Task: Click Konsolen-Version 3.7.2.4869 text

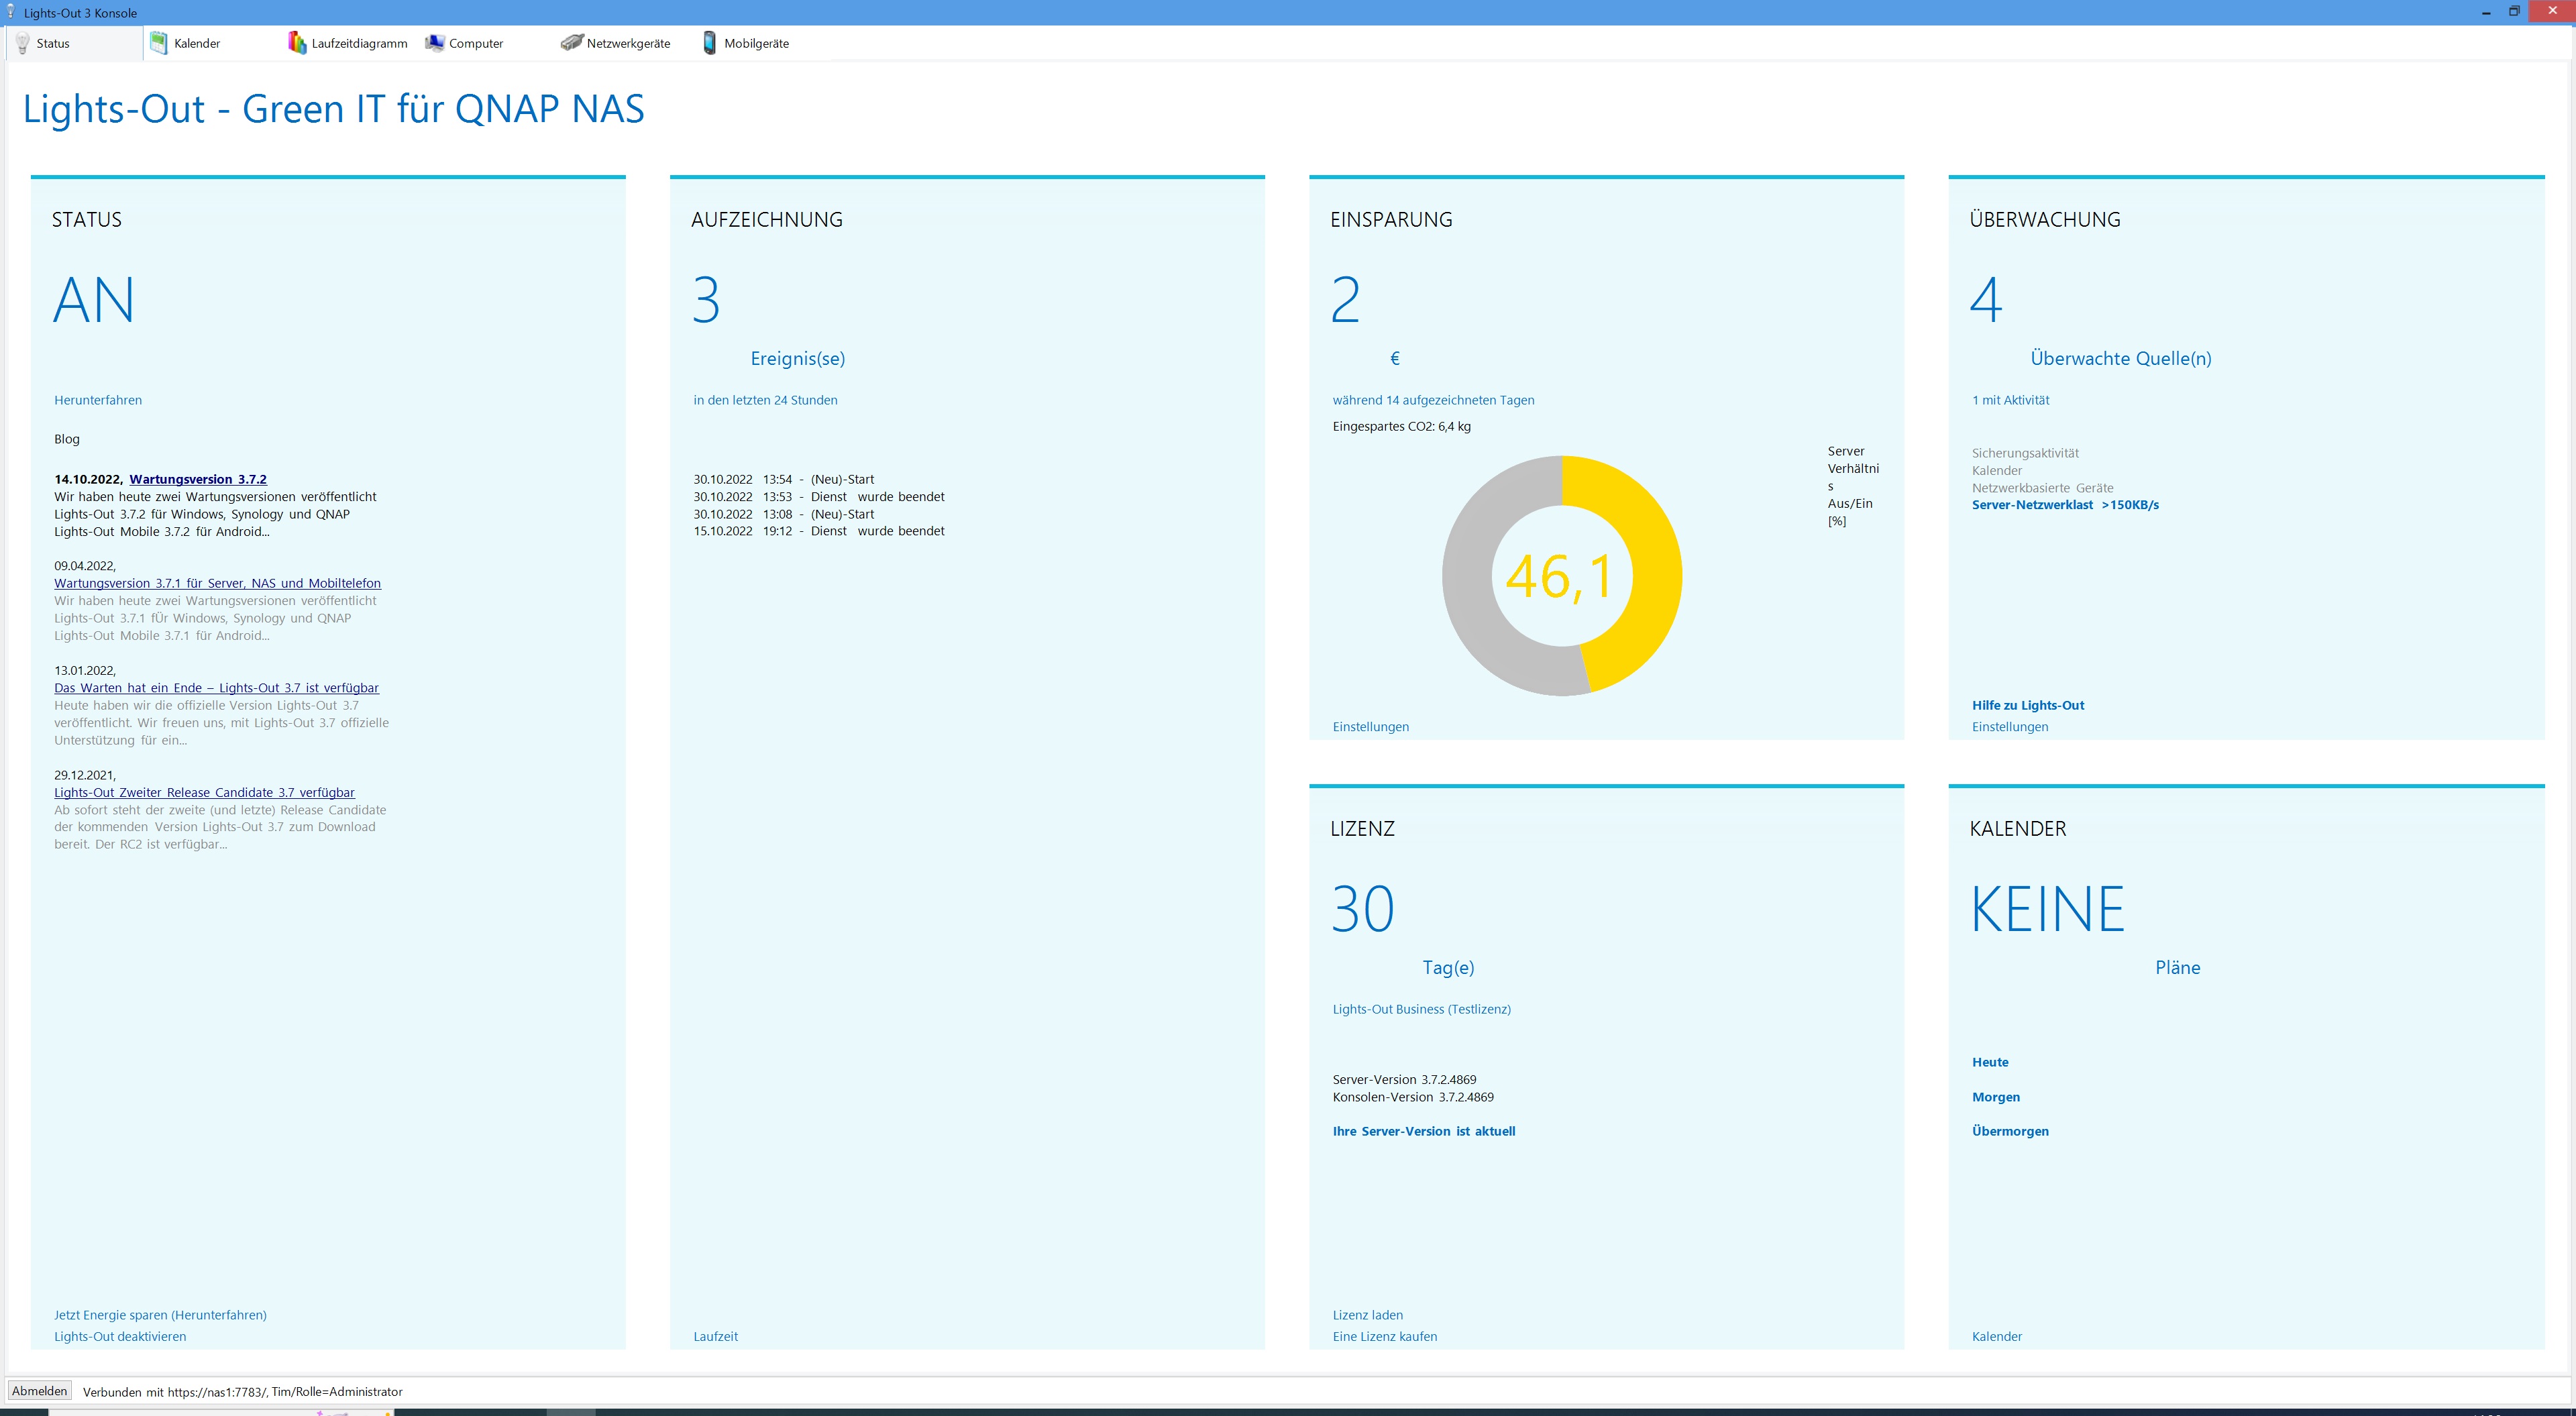Action: coord(1413,1097)
